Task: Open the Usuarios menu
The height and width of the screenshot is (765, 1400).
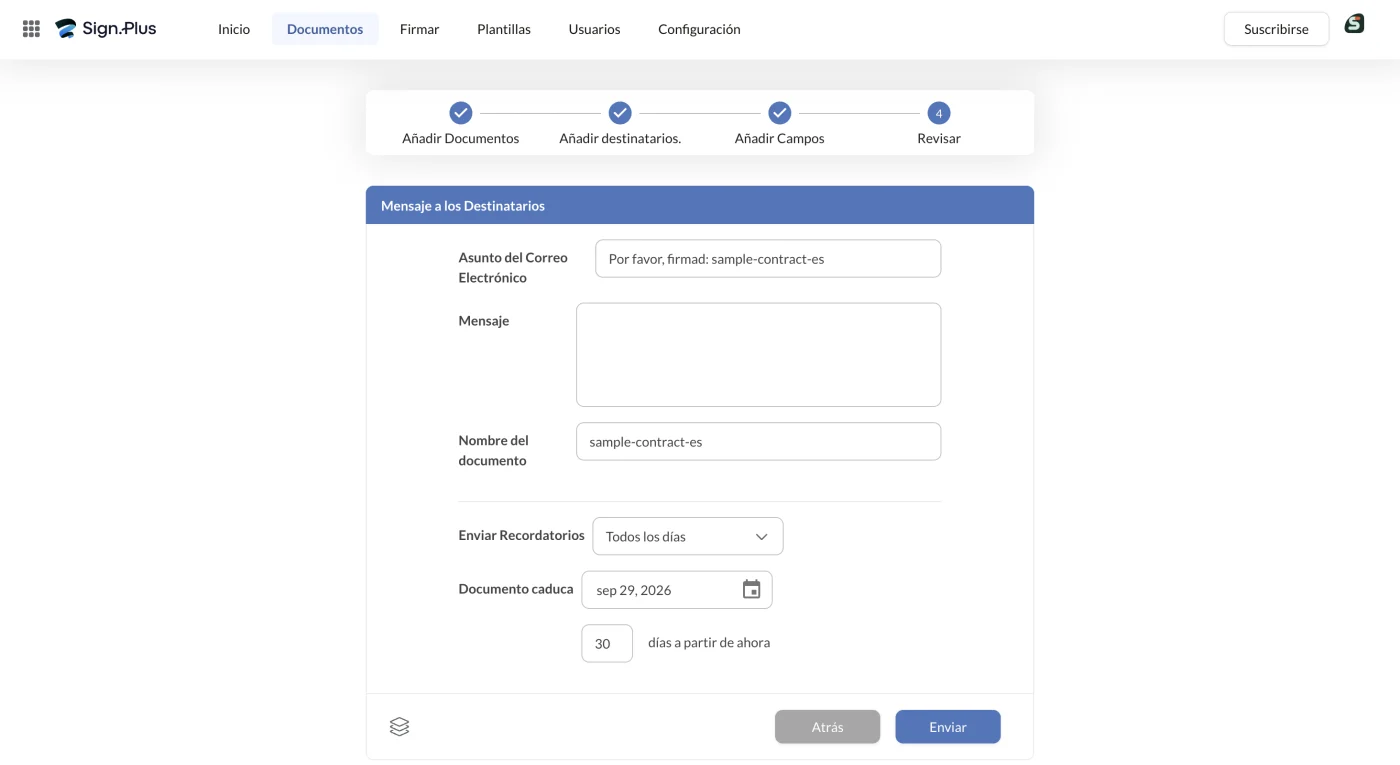Action: [594, 29]
